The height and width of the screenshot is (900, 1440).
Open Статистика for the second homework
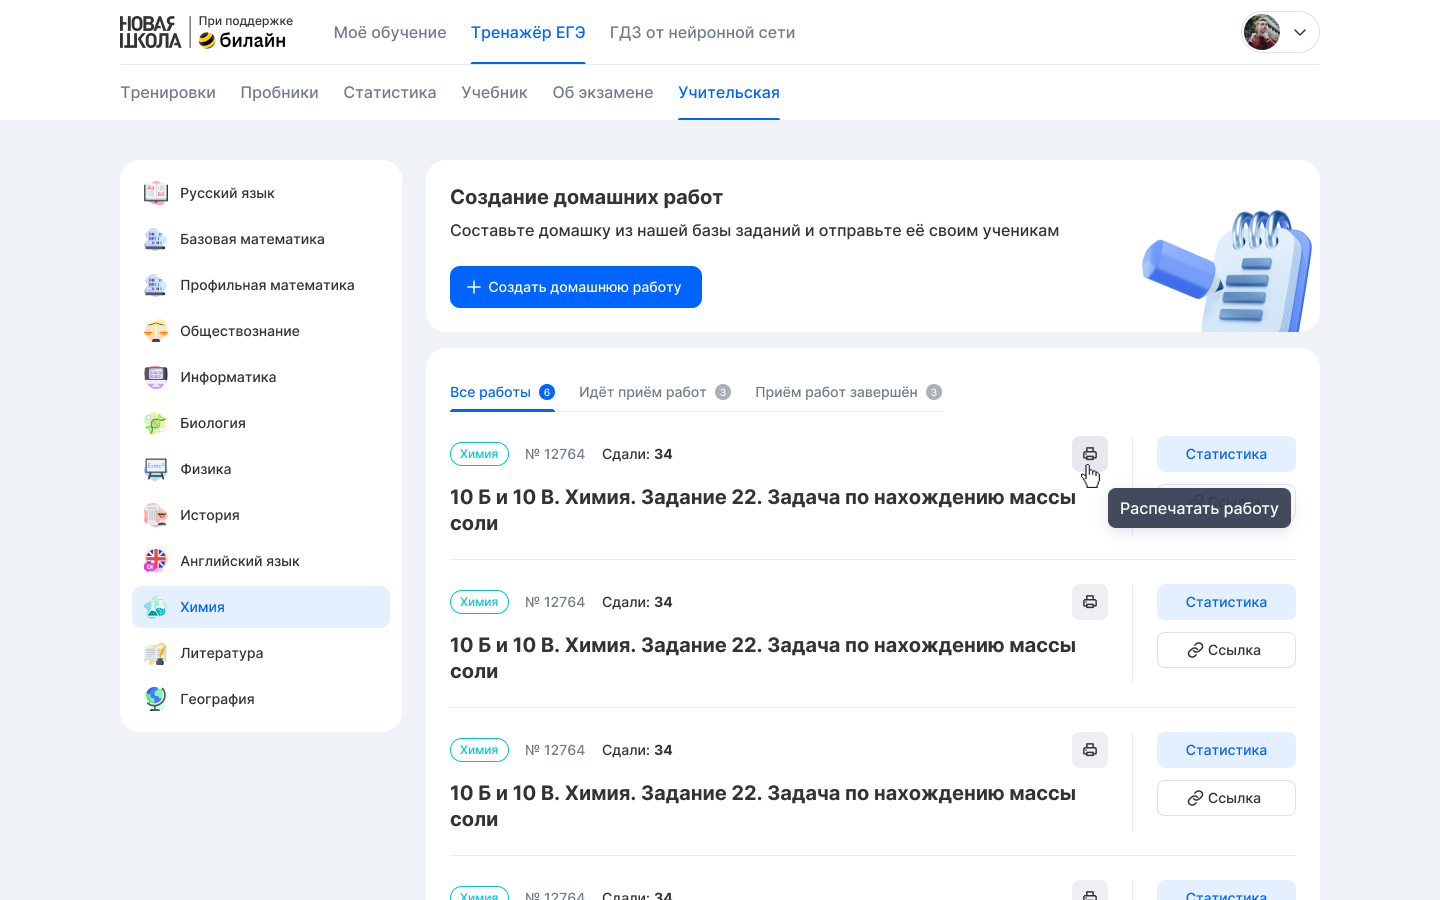1226,602
